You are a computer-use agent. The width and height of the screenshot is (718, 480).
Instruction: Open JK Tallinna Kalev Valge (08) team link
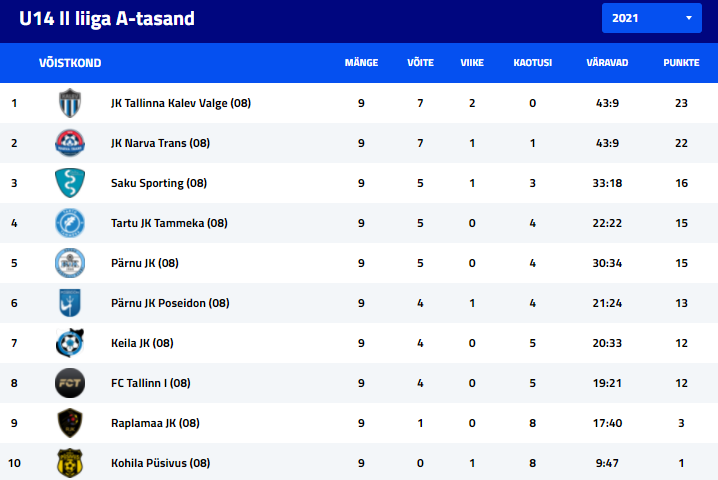(x=181, y=103)
